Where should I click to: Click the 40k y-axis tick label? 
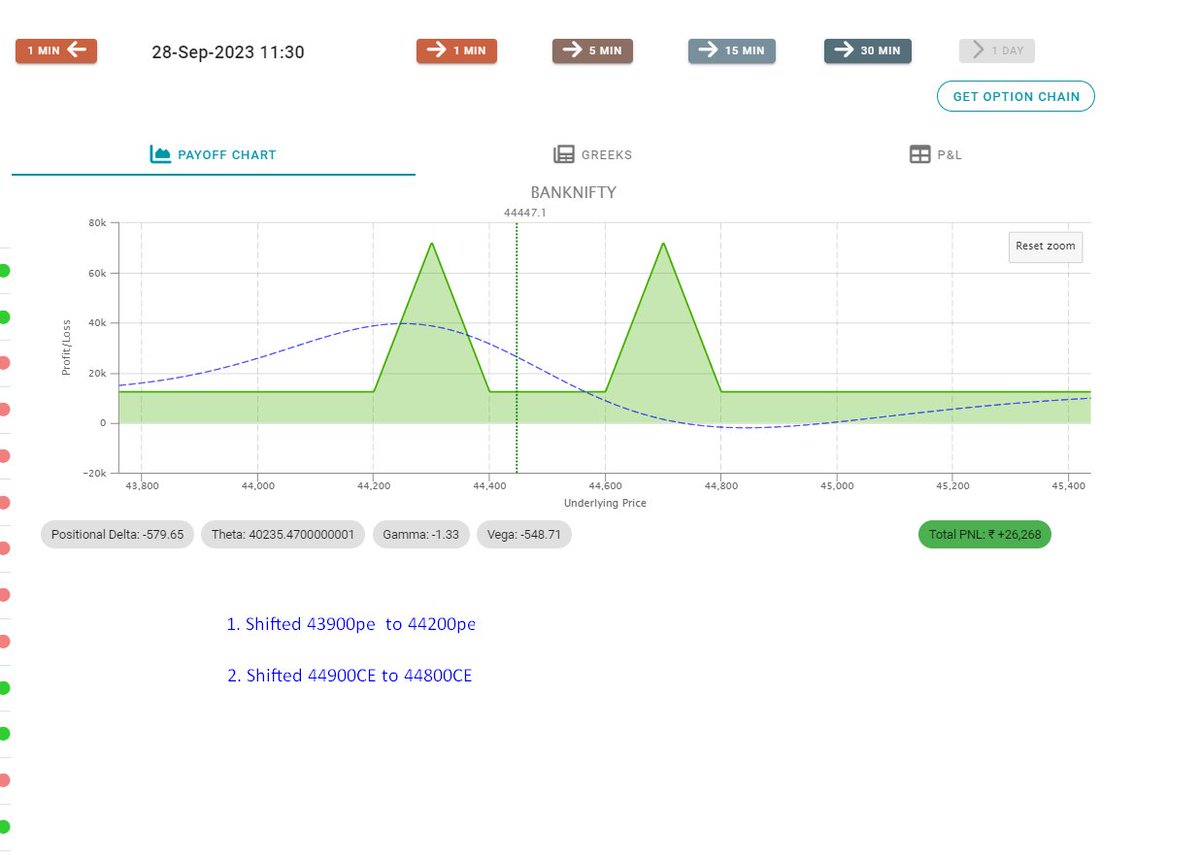[97, 323]
